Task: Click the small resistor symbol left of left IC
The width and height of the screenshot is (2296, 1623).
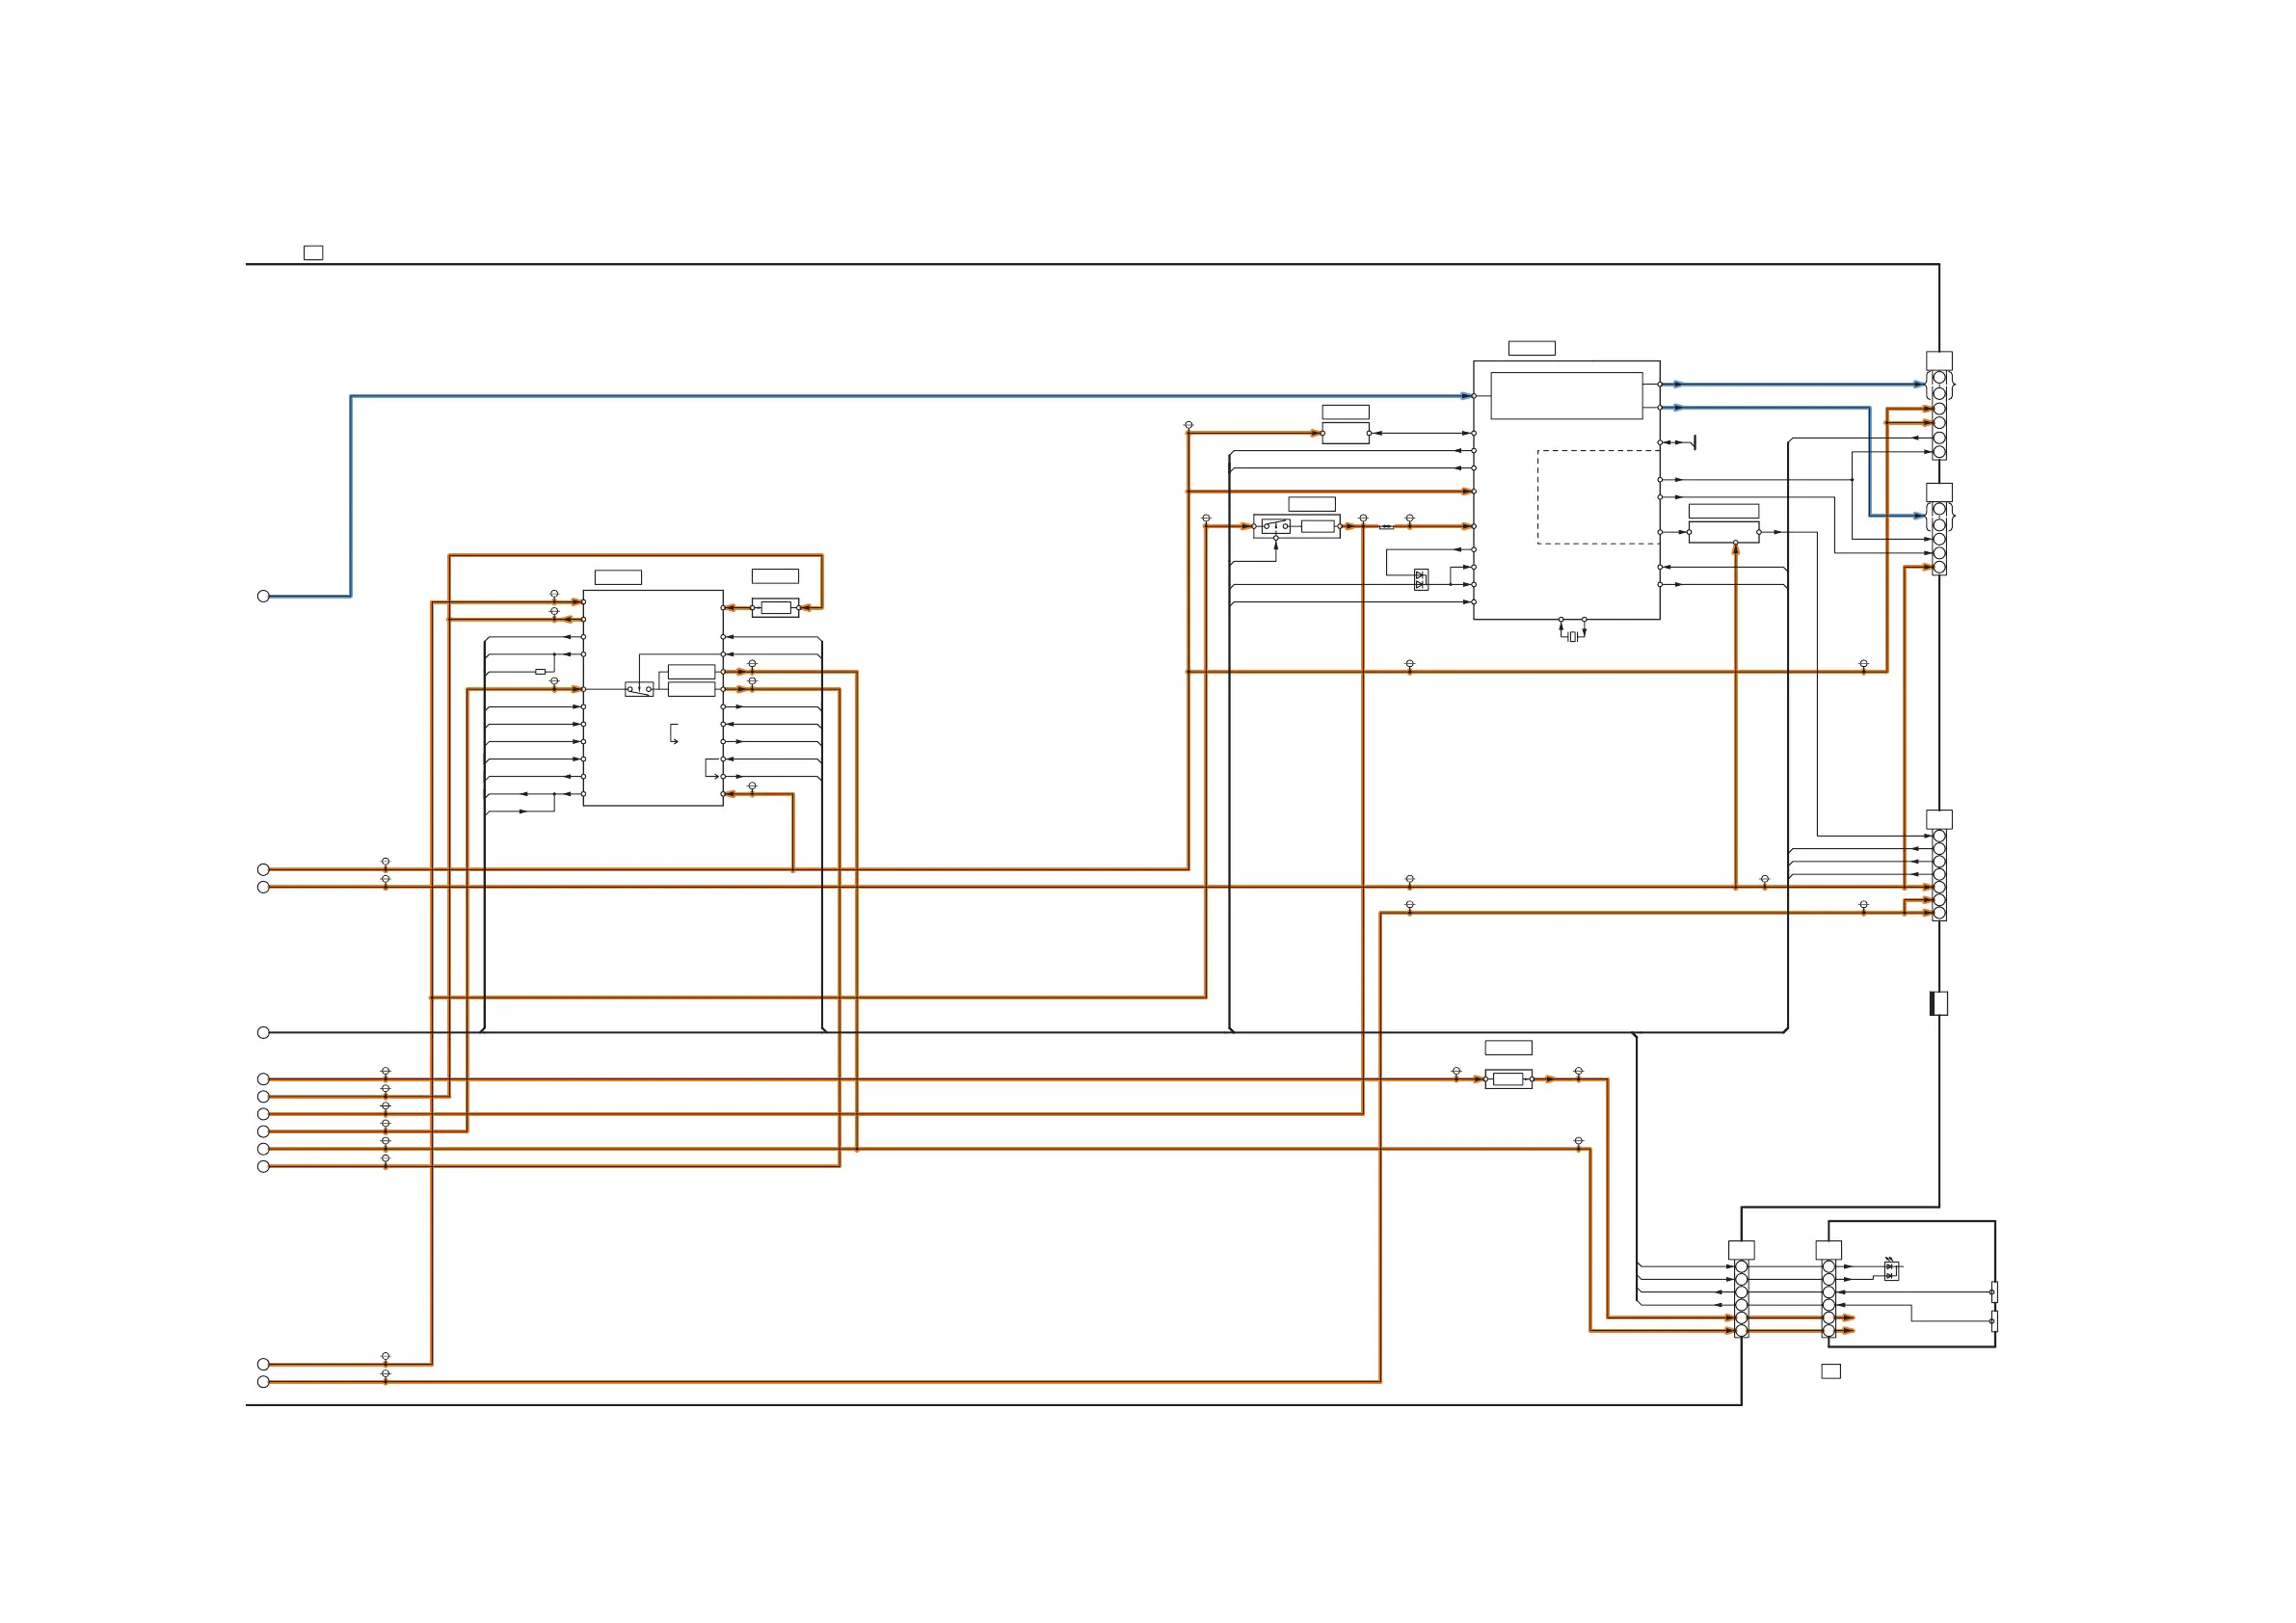Action: tap(540, 672)
